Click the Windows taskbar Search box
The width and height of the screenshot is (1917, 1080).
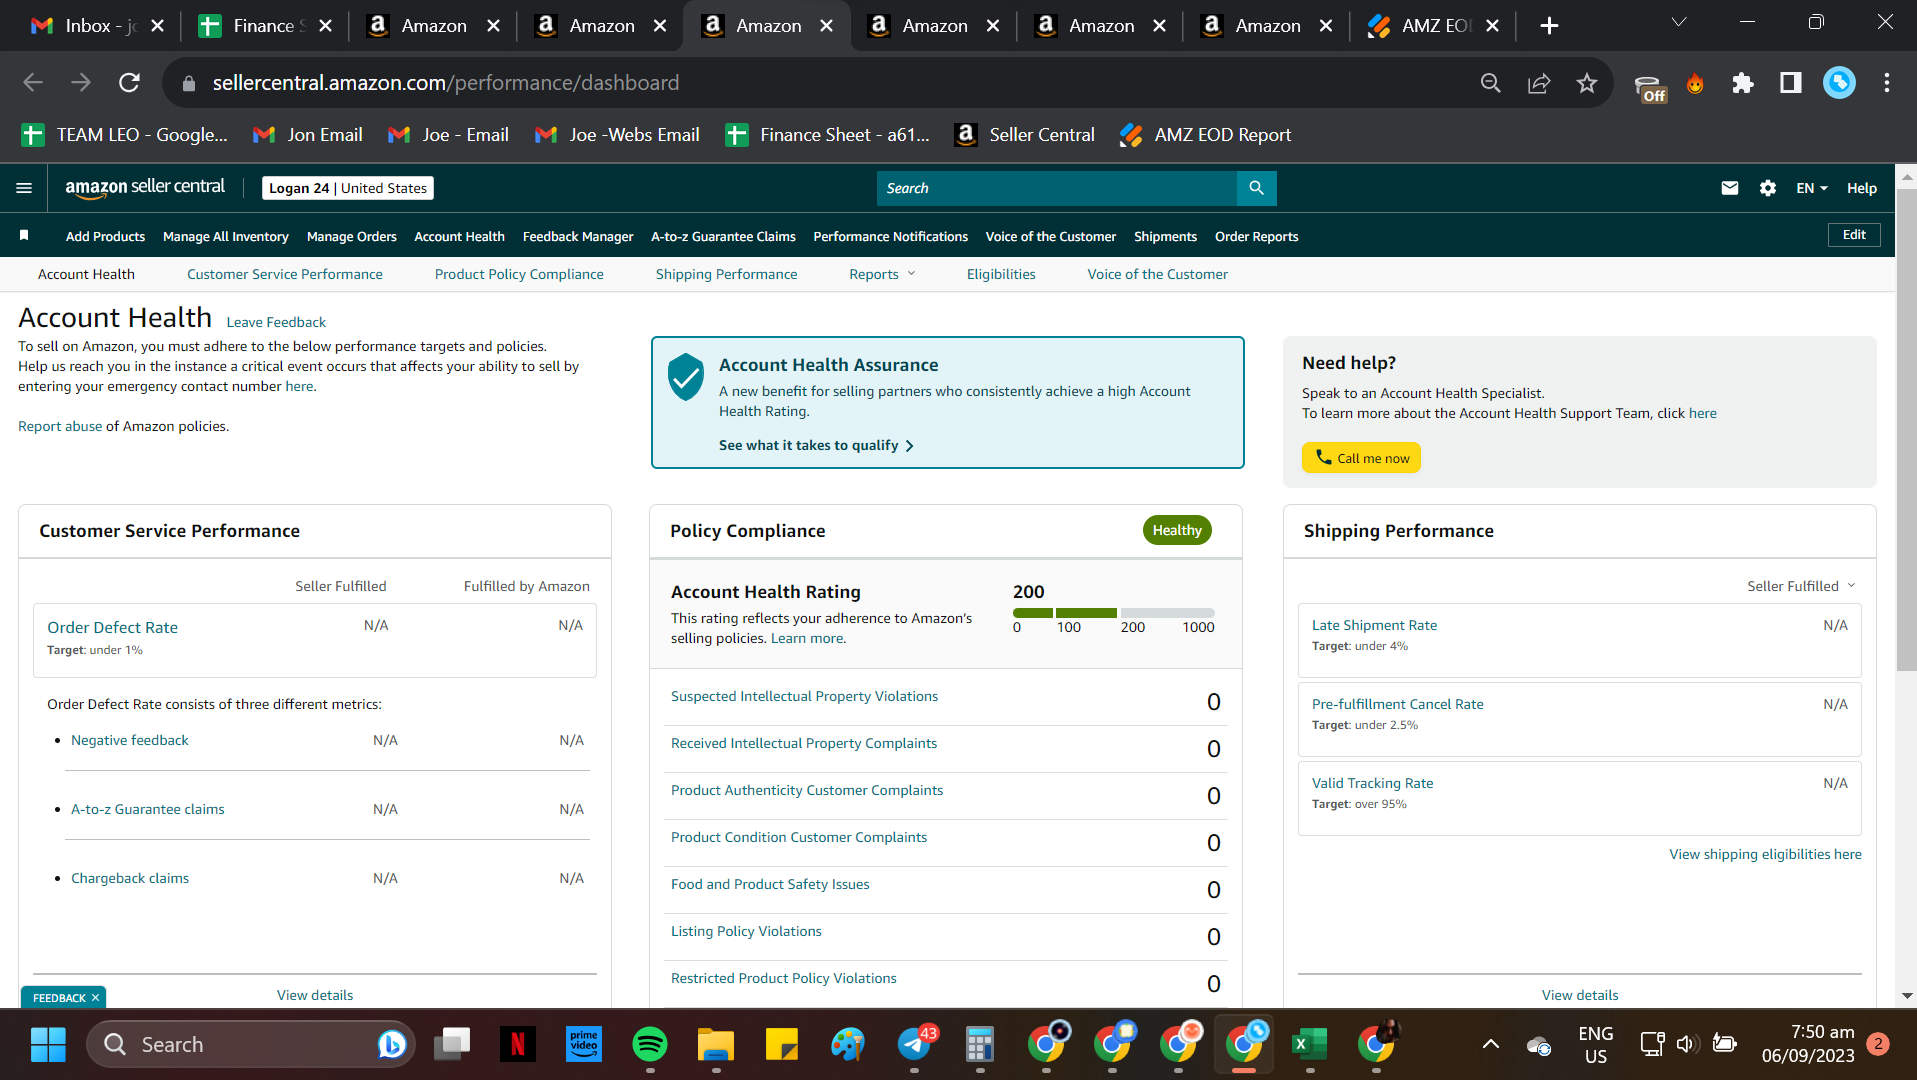tap(250, 1045)
